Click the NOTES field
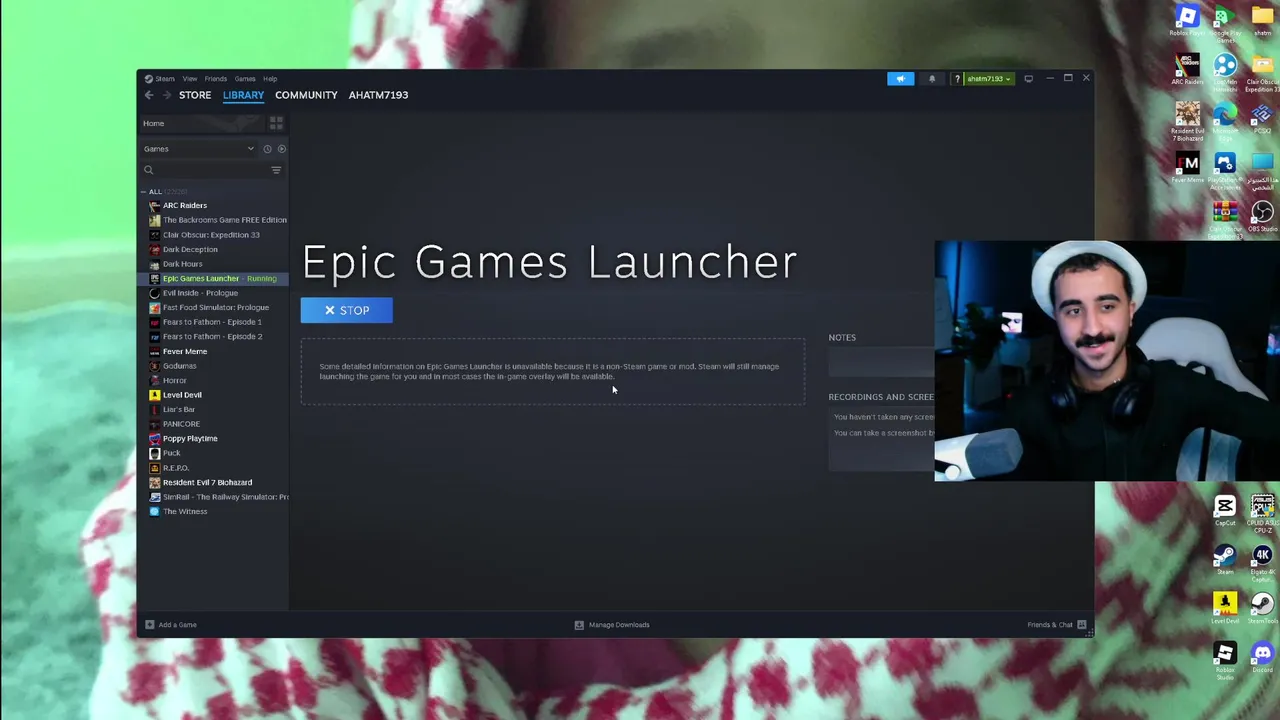The image size is (1280, 720). tap(881, 362)
